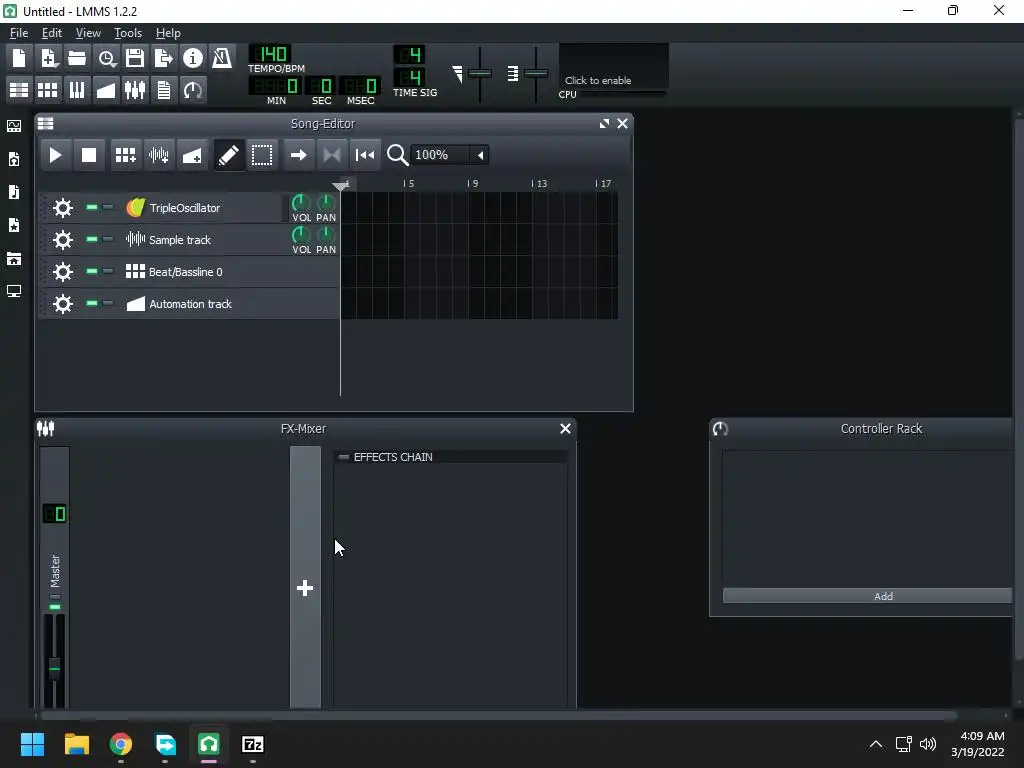Show the Automation Editor toolbar icon
Viewport: 1024px width, 768px height.
(106, 89)
